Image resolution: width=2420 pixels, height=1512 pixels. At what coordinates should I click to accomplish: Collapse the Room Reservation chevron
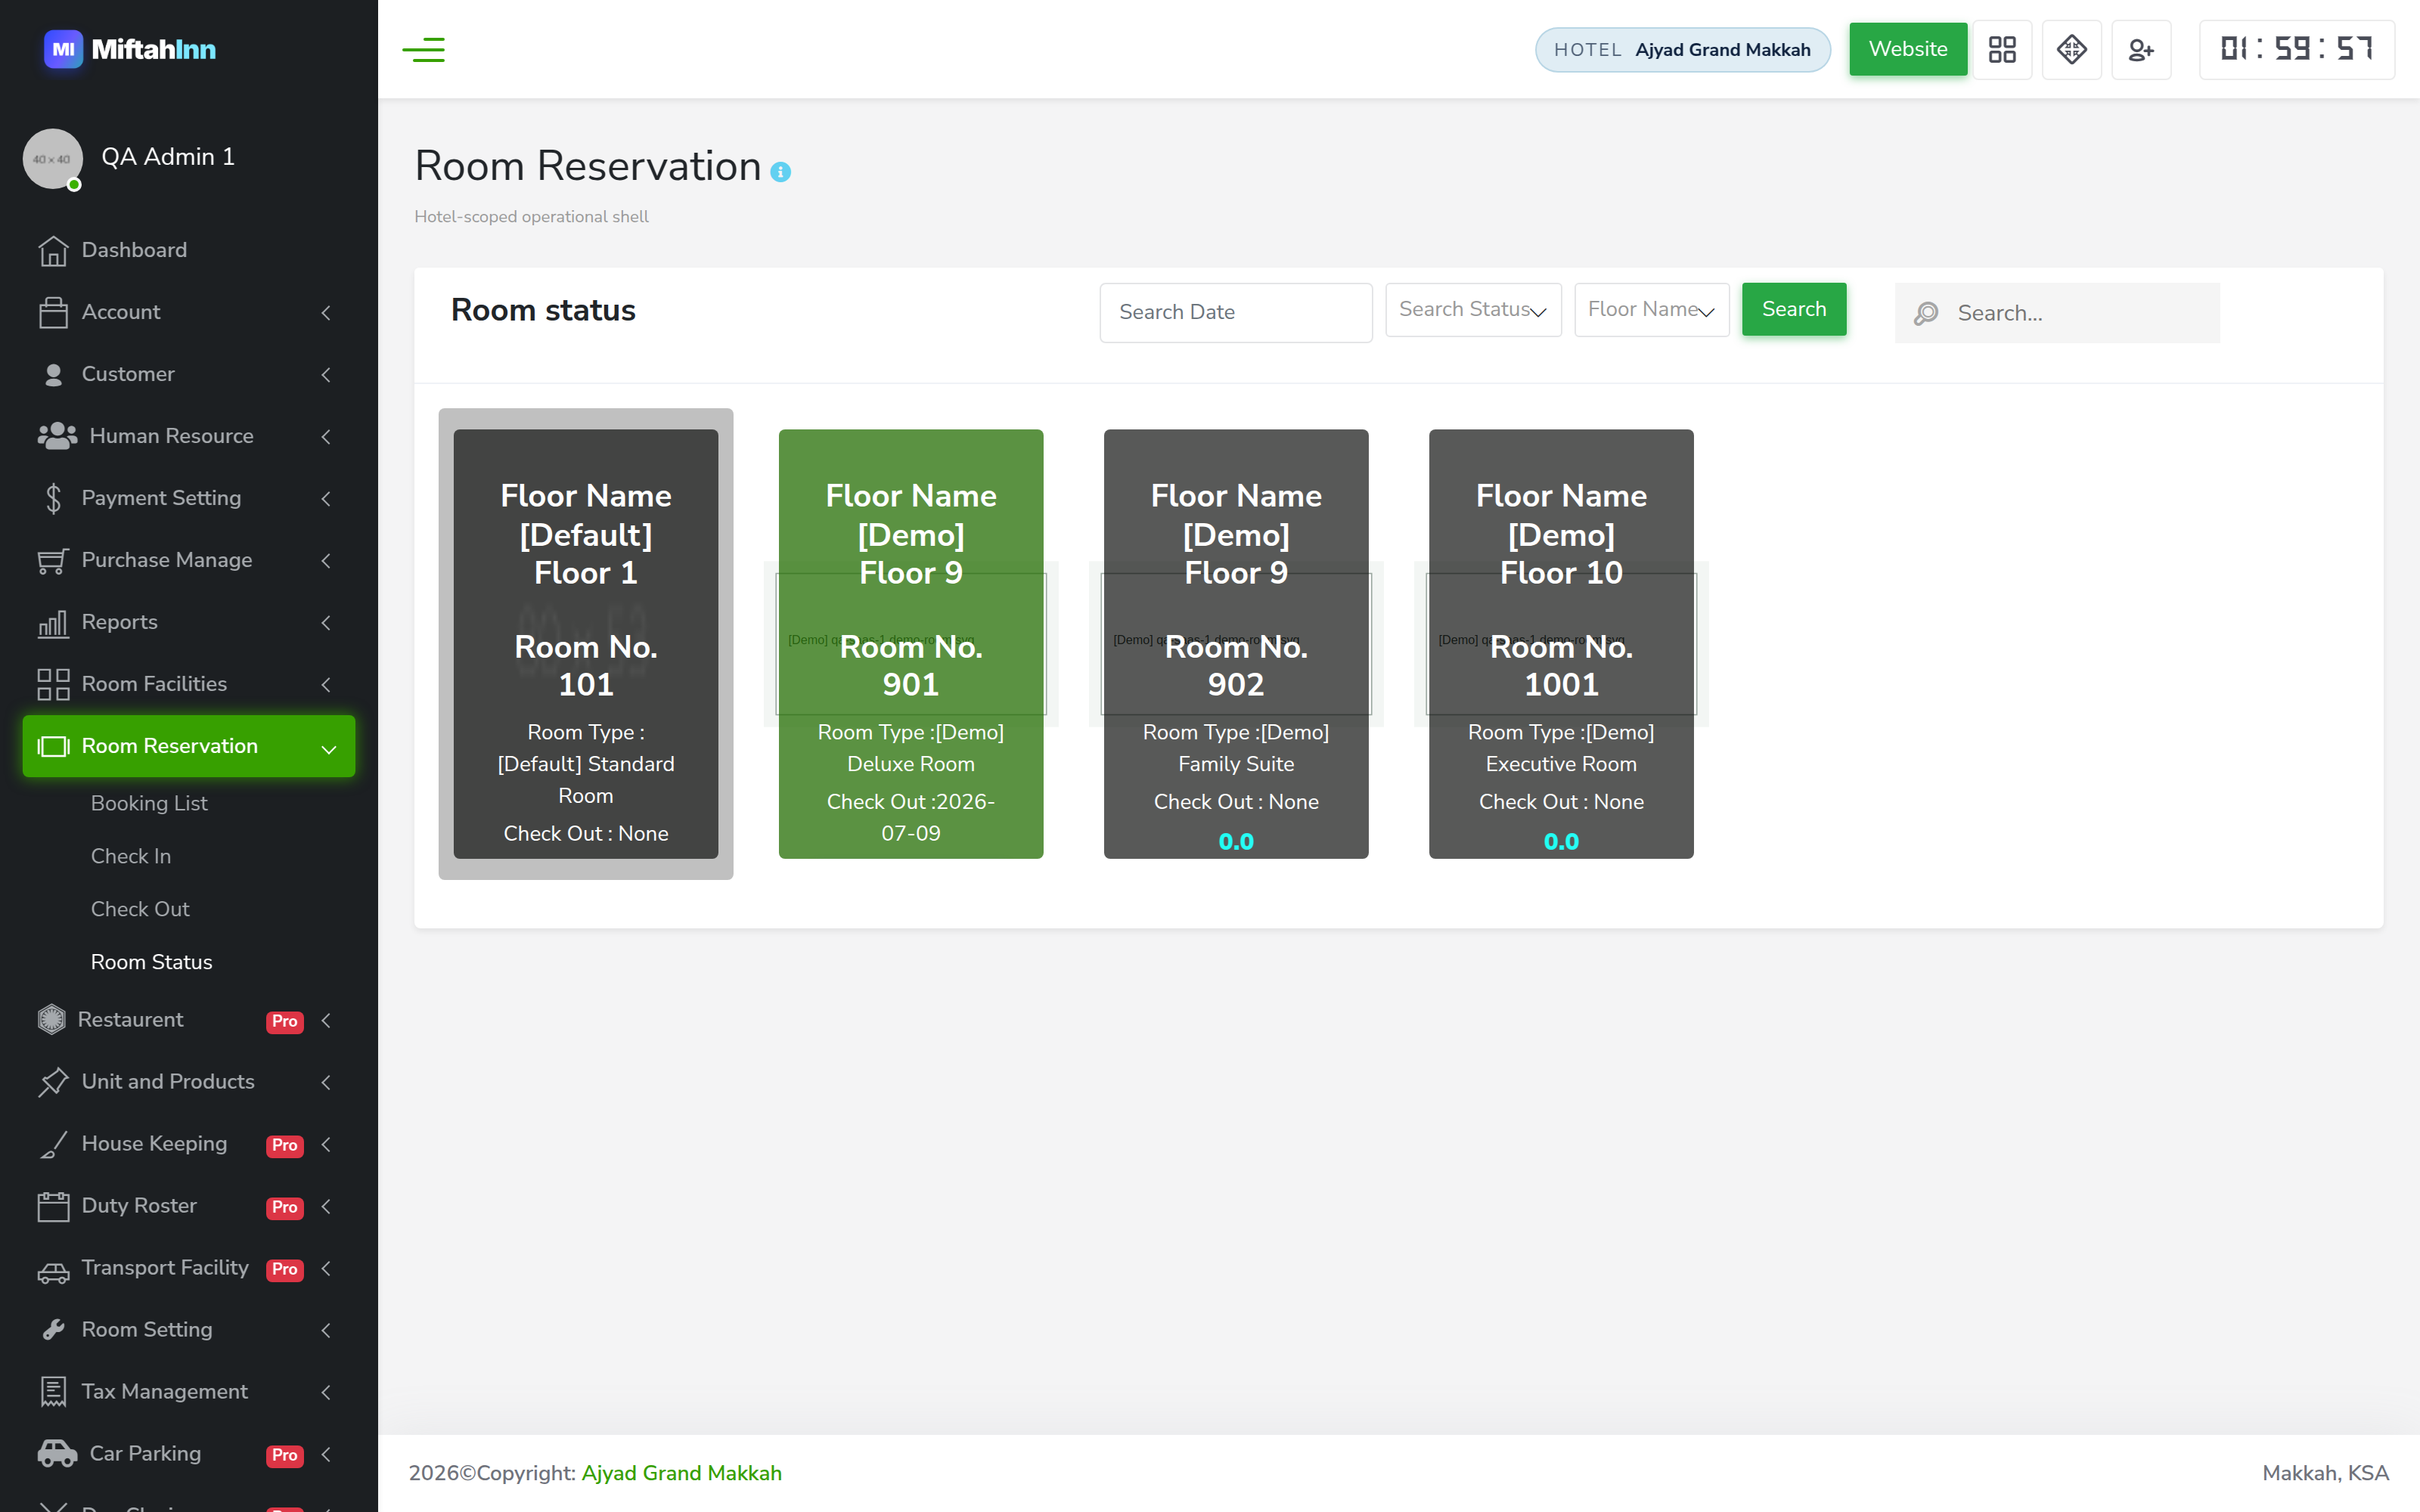pos(328,749)
